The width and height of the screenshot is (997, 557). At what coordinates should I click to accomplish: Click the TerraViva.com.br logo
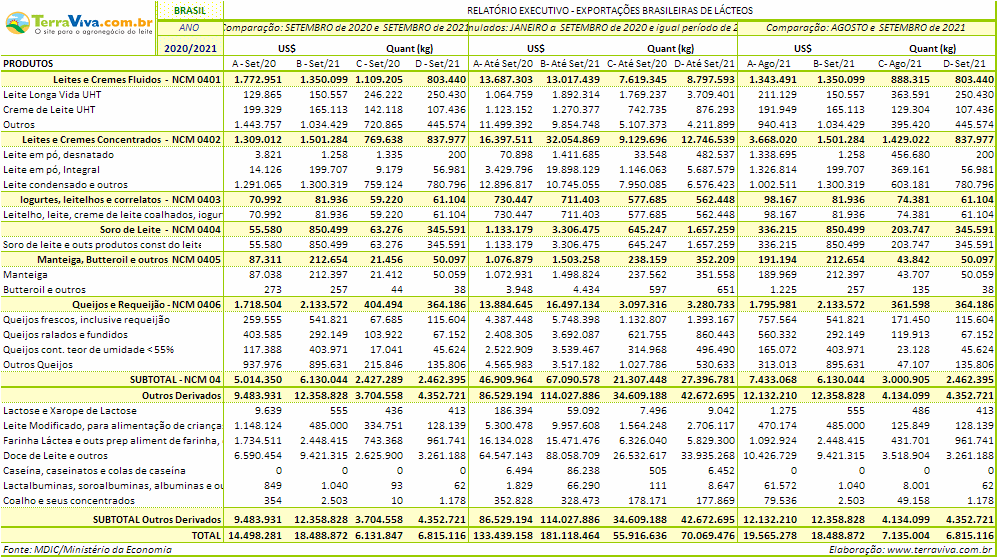[x=79, y=24]
